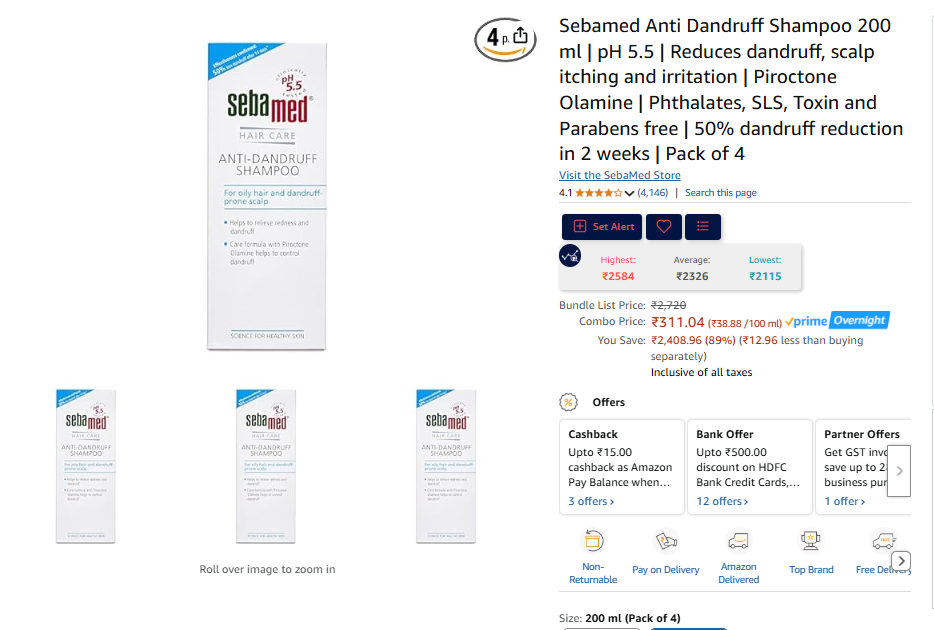This screenshot has height=630, width=934.
Task: Click the Amazon Delivered truck icon
Action: click(x=739, y=541)
